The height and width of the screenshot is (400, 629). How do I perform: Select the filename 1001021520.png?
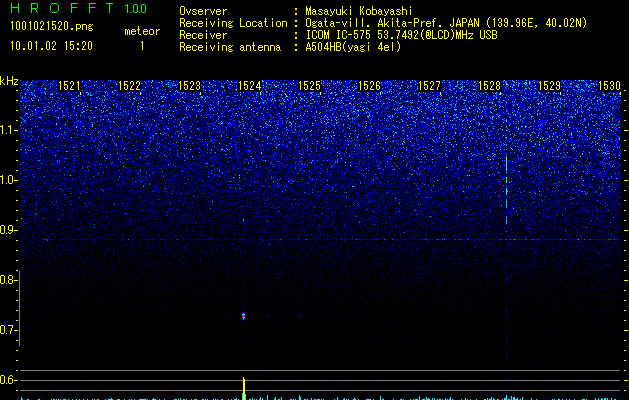point(52,26)
